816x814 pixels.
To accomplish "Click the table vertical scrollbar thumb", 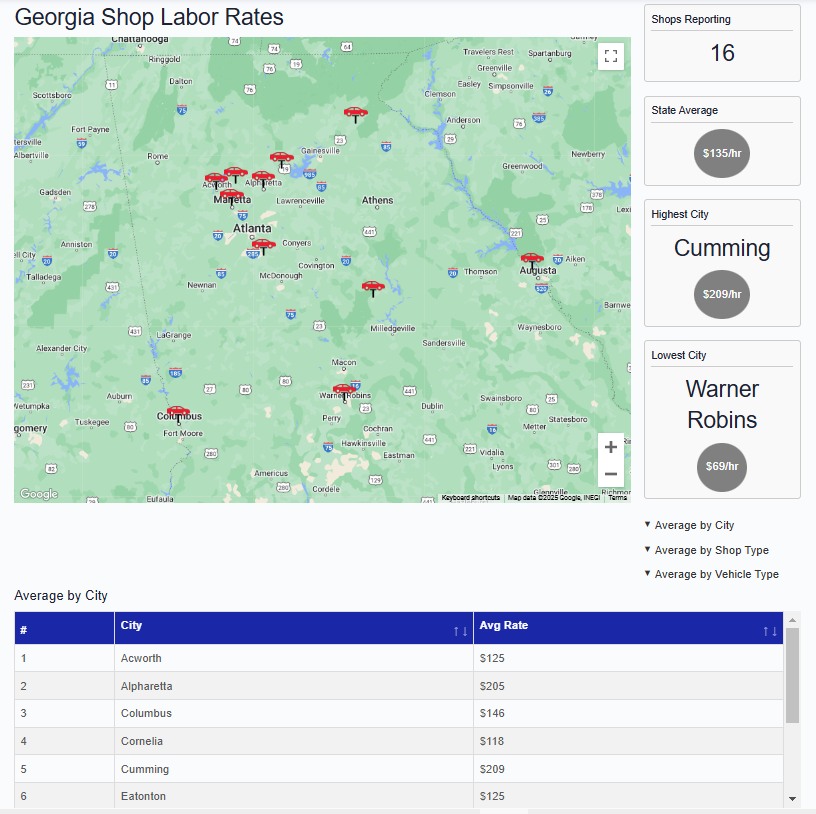I will click(x=792, y=675).
